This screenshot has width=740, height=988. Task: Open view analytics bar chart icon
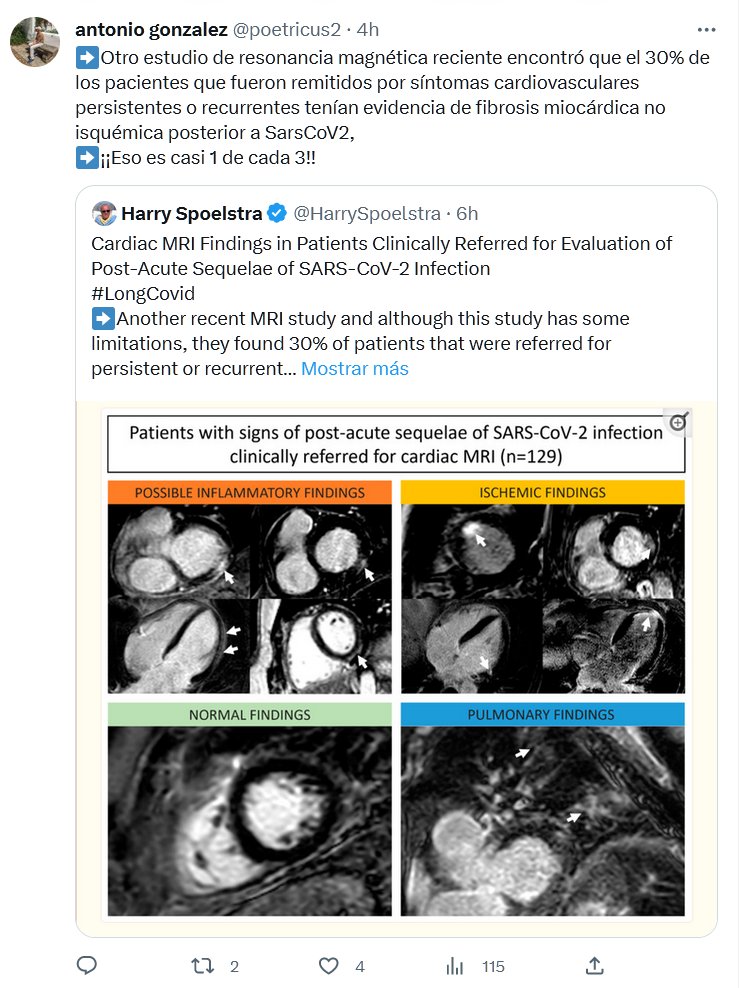pyautogui.click(x=455, y=965)
